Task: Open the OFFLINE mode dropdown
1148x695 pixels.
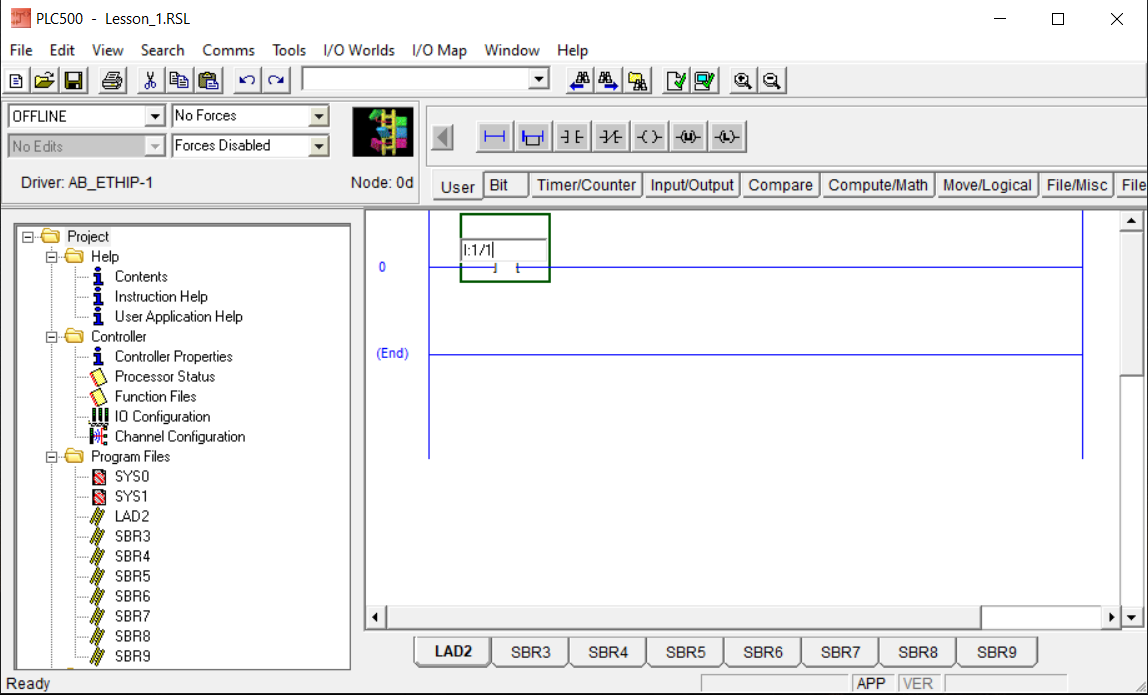Action: click(154, 116)
